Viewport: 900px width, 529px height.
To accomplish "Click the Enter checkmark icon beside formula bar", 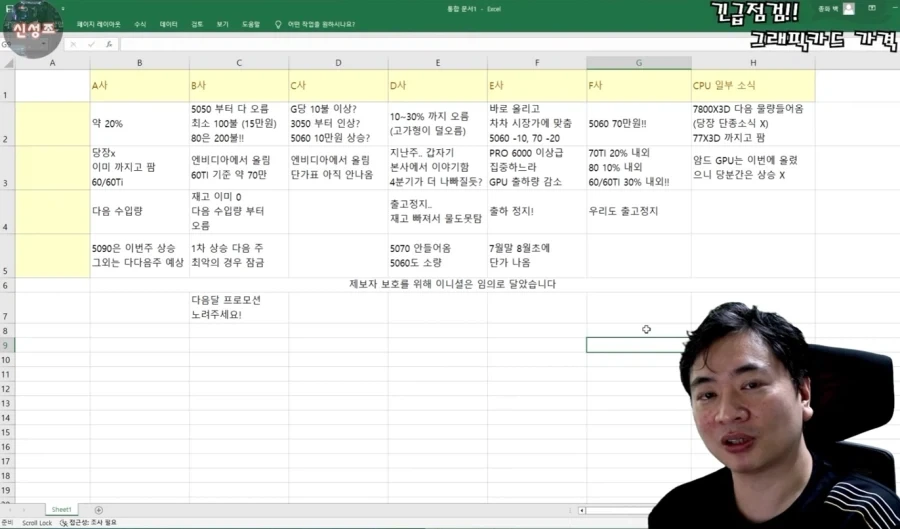I will 91,44.
